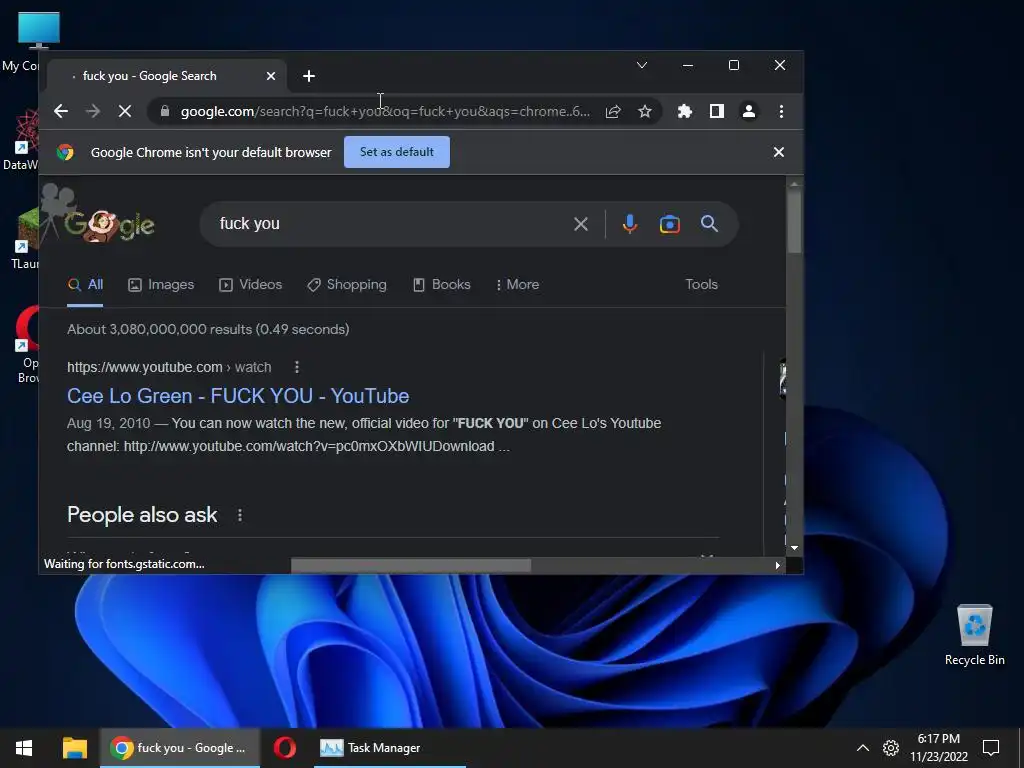Dismiss the default browser infobar
Screen dimensions: 1024x768
click(778, 152)
